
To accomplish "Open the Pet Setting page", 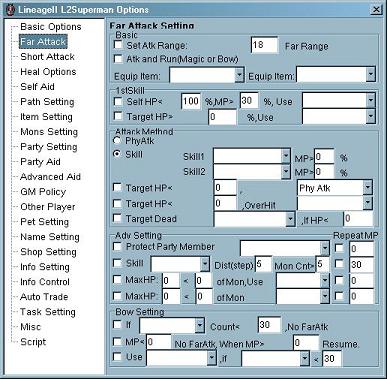I will pyautogui.click(x=44, y=222).
